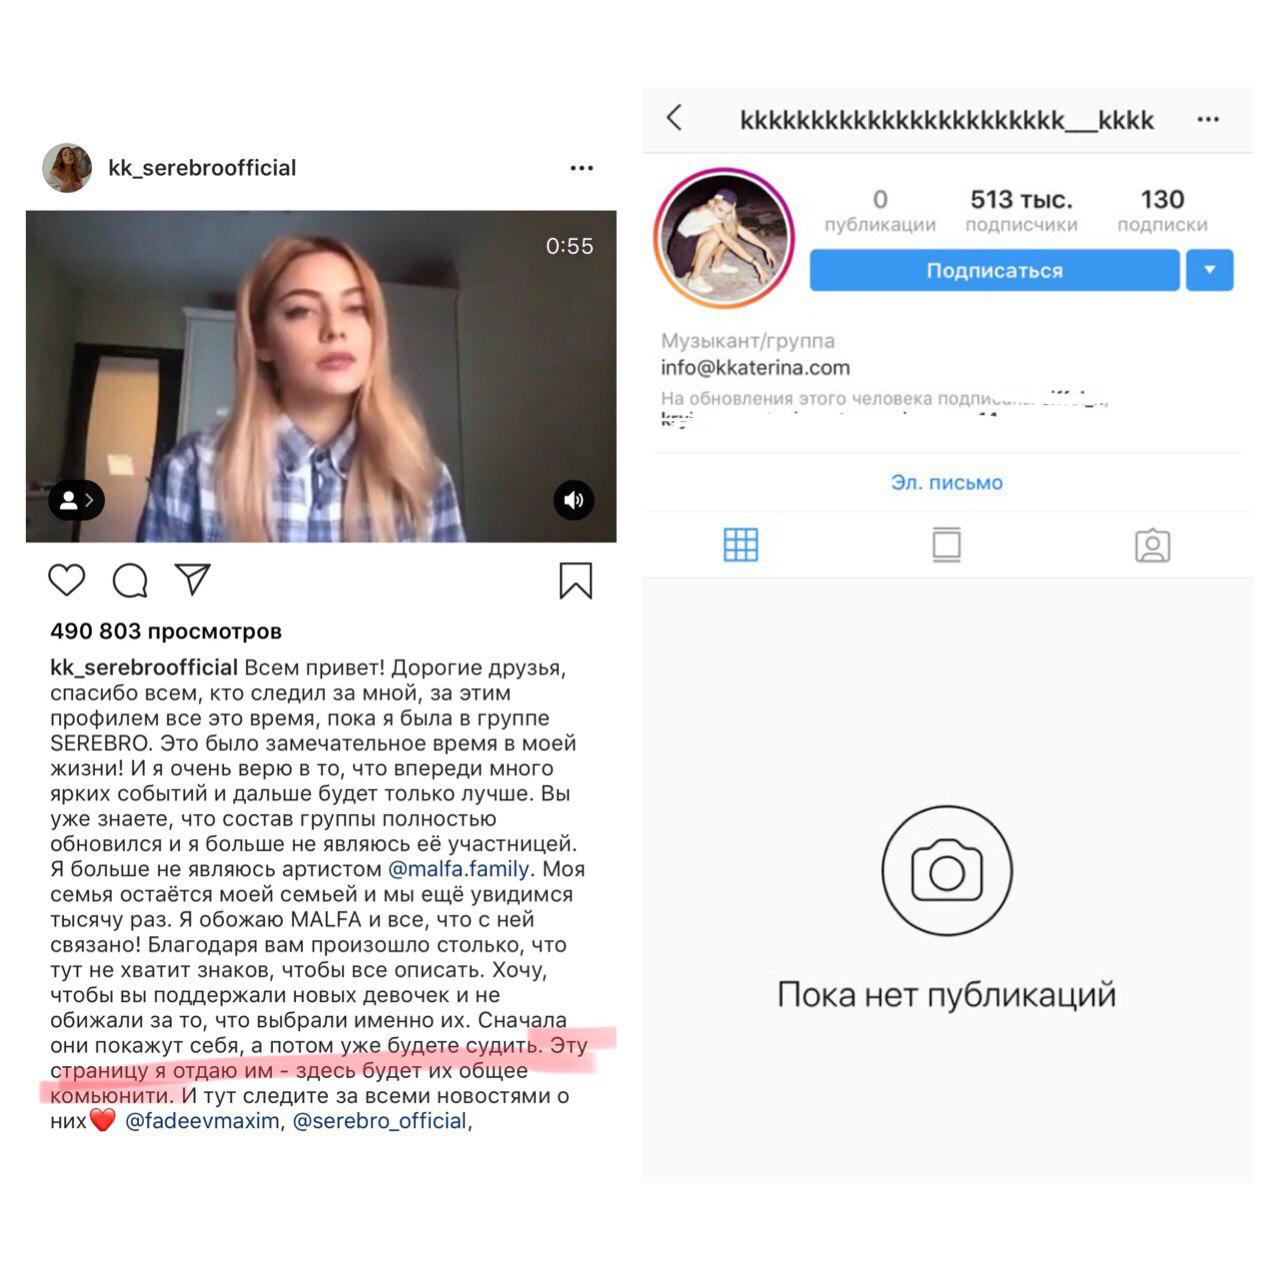The height and width of the screenshot is (1269, 1269).
Task: Open the @fadeevmaxim mention link
Action: (202, 1121)
